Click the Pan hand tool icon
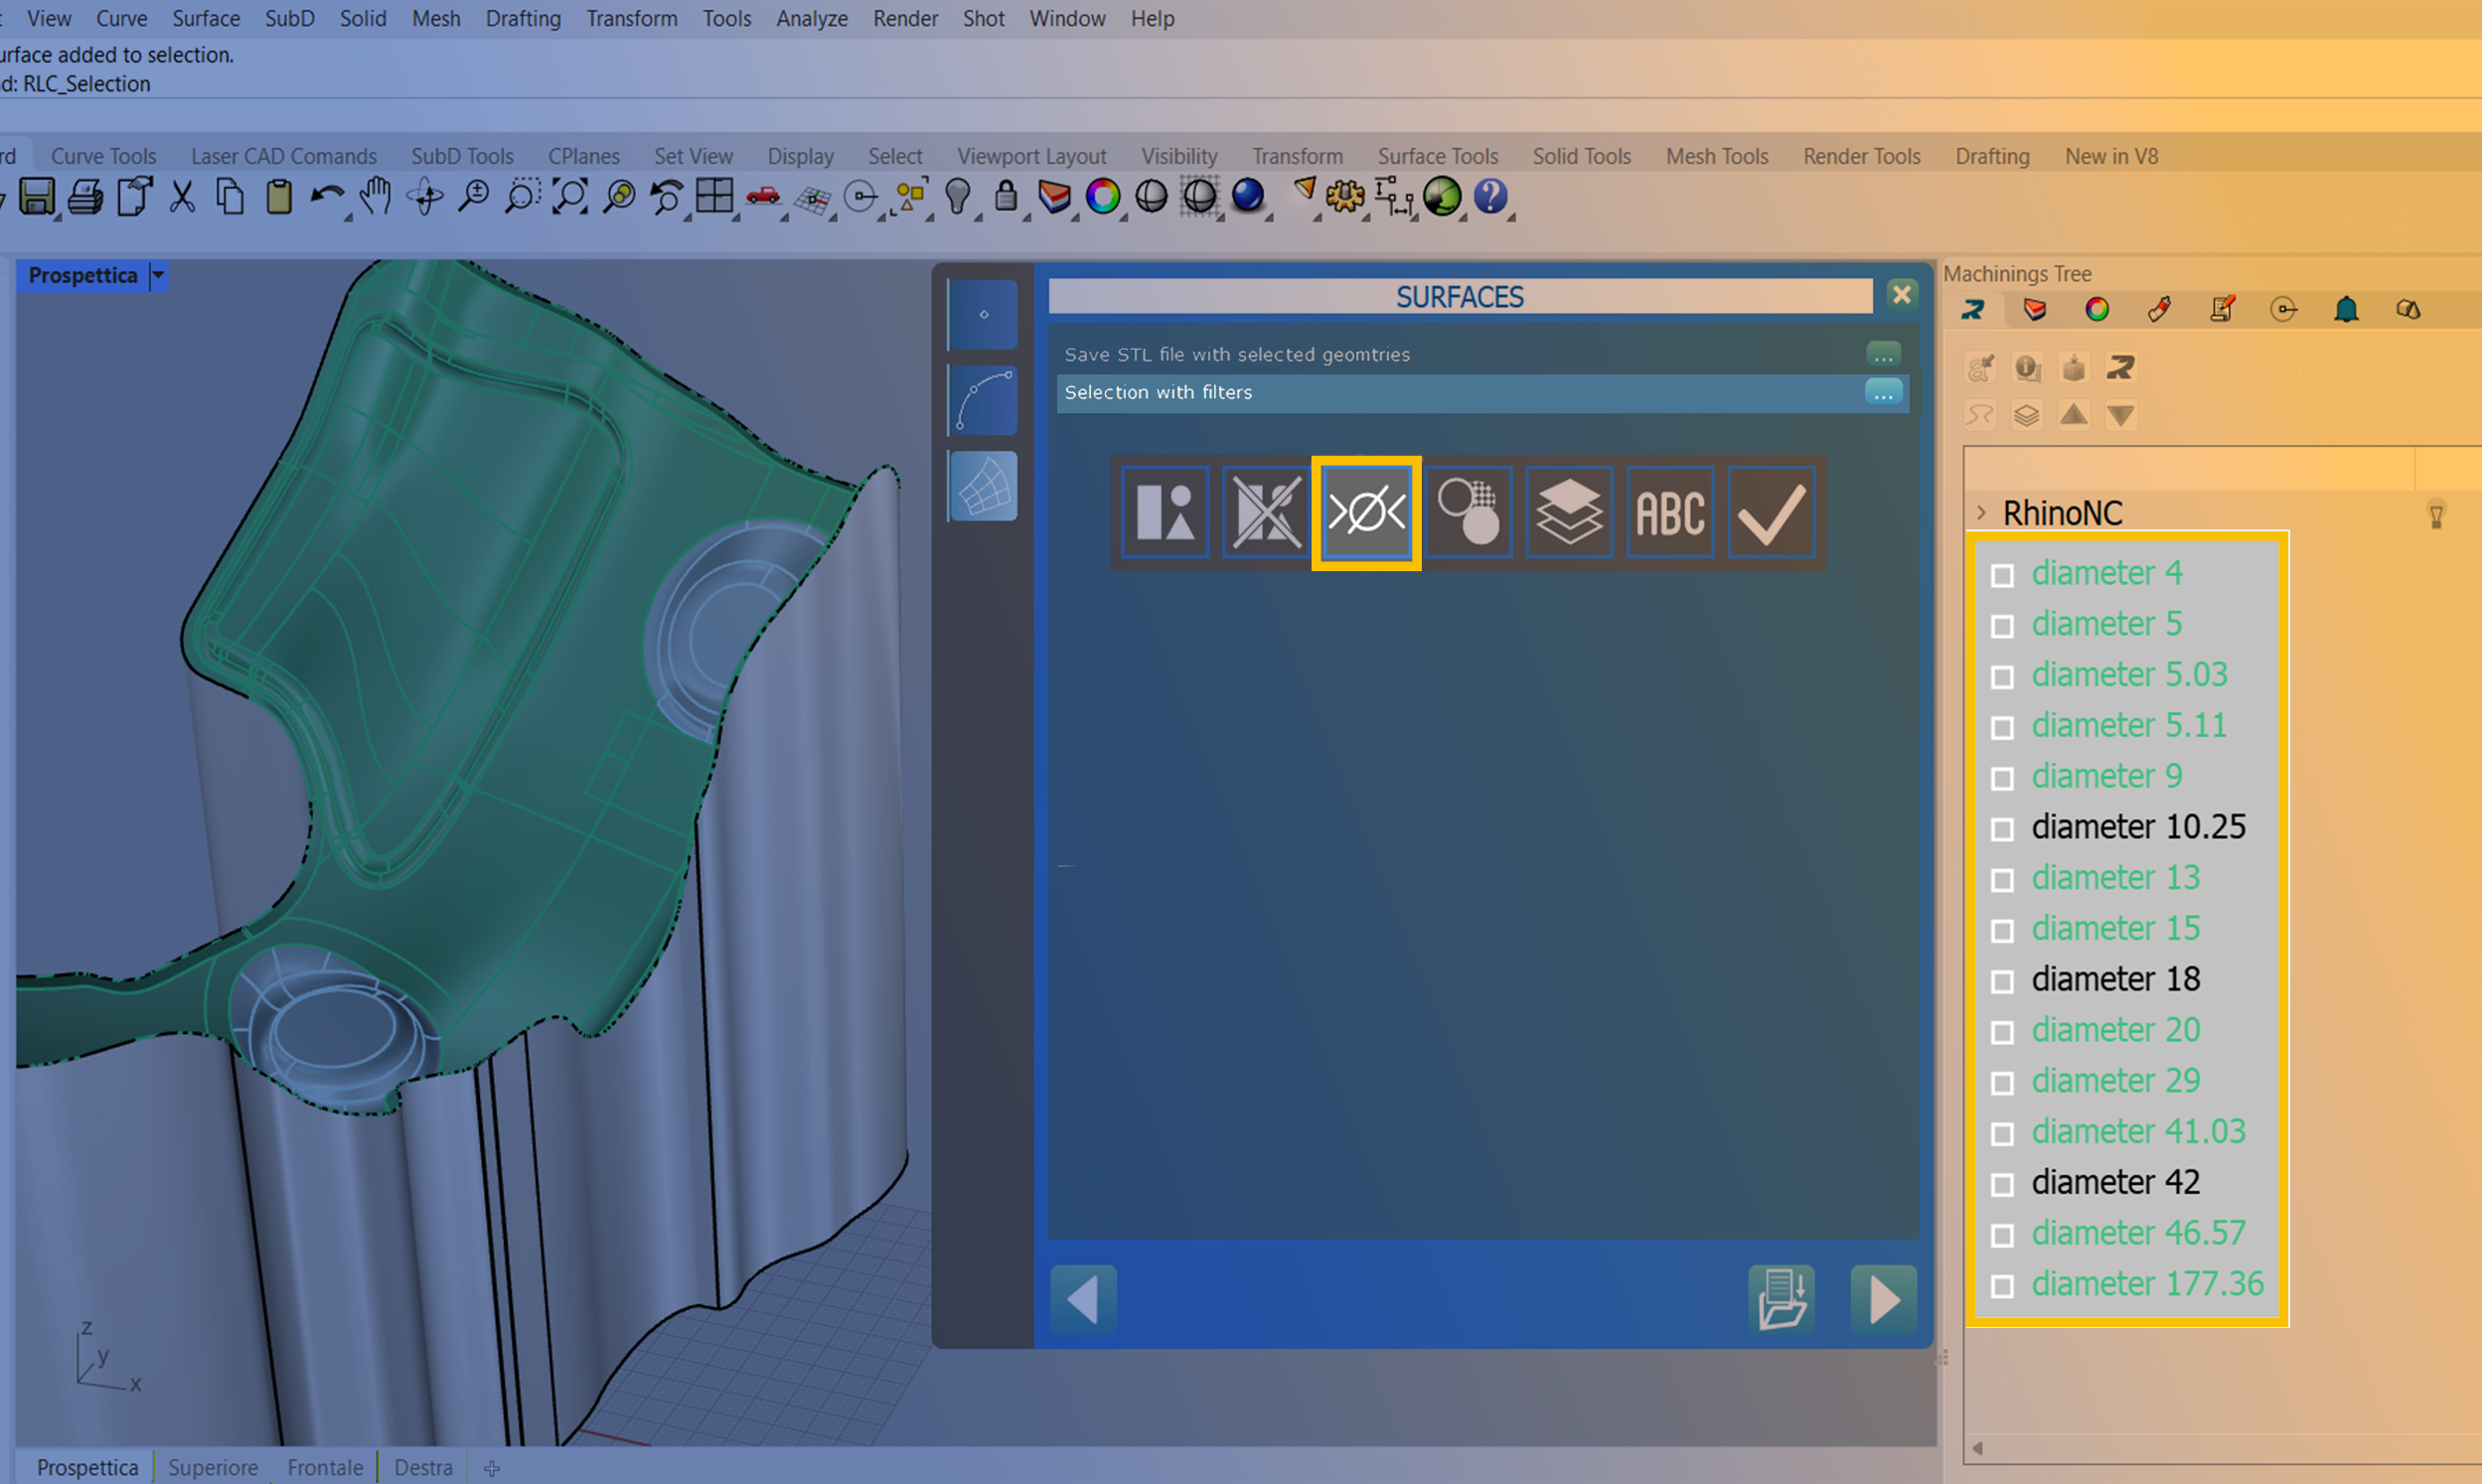This screenshot has height=1484, width=2482. pos(376,197)
